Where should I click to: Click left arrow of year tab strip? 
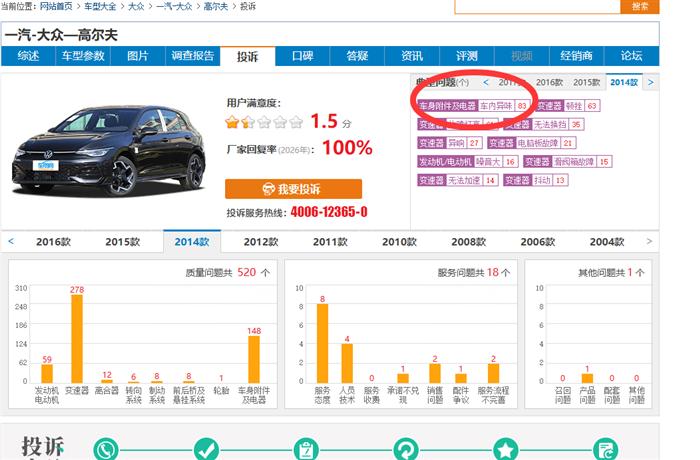pyautogui.click(x=11, y=241)
